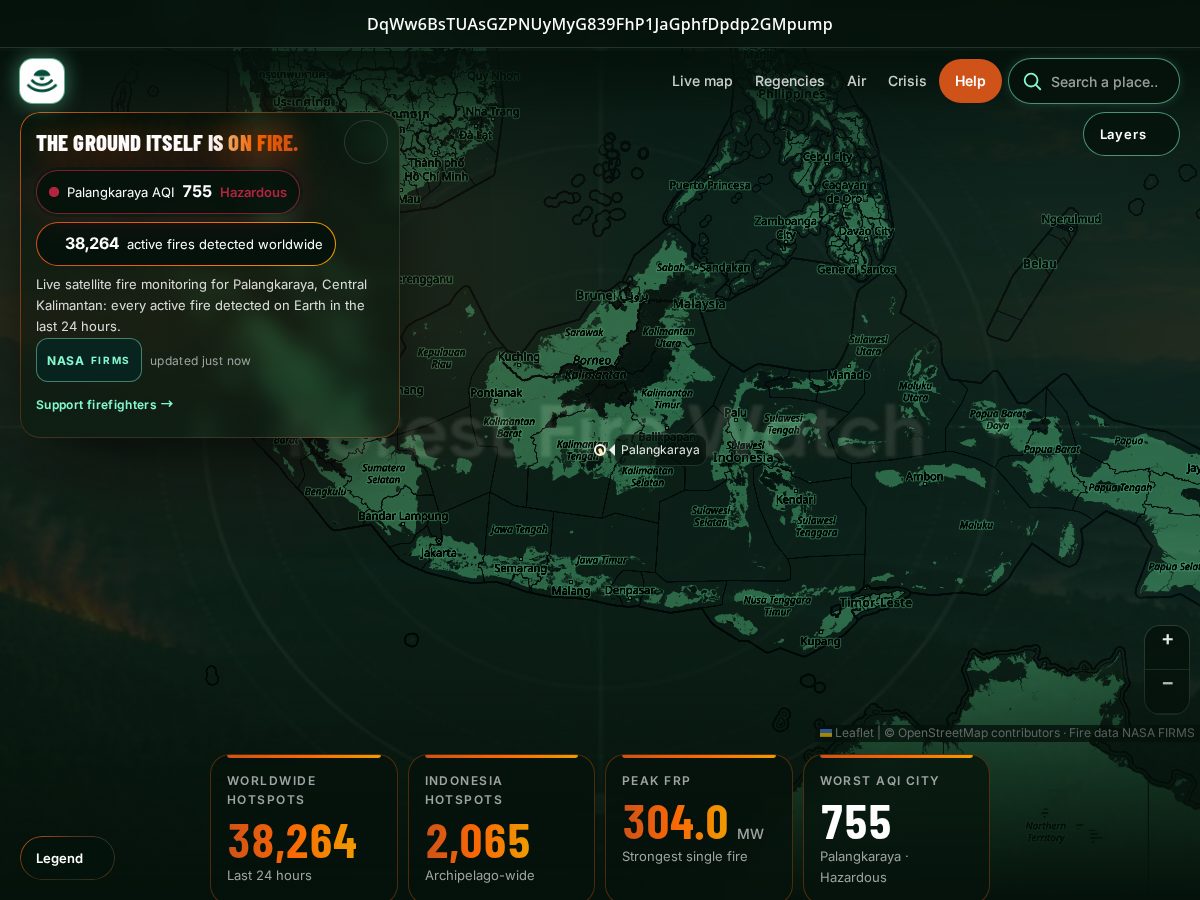Screen dimensions: 1200x900
Task: Zoom in with the plus button
Action: [x=1167, y=640]
